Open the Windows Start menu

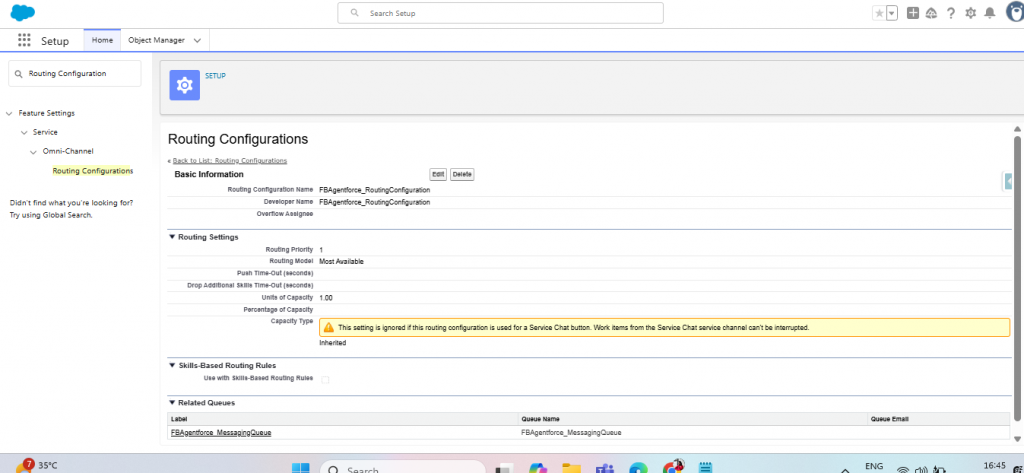click(300, 468)
